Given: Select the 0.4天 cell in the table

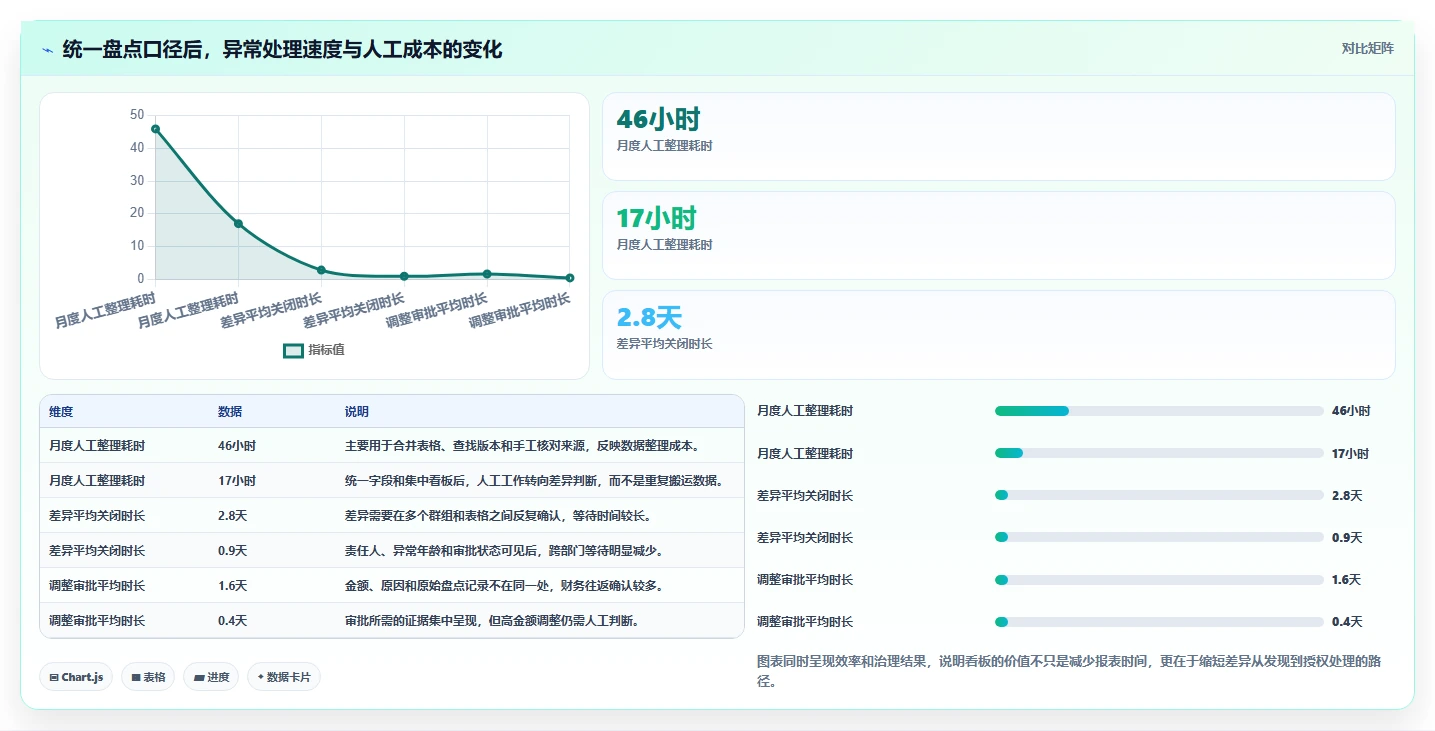Looking at the screenshot, I should pos(233,621).
